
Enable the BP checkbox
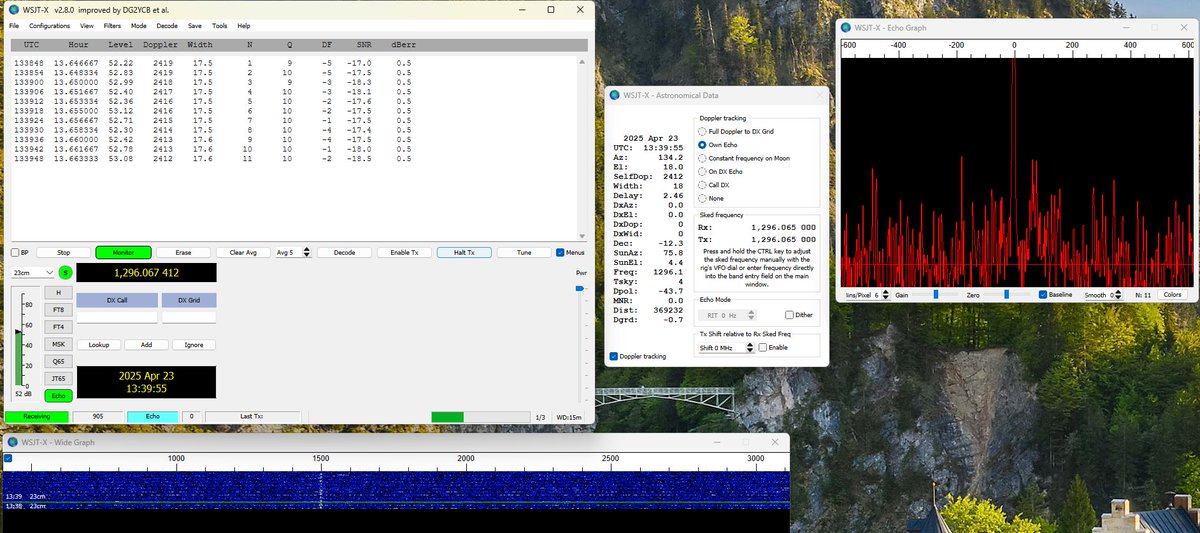(16, 252)
